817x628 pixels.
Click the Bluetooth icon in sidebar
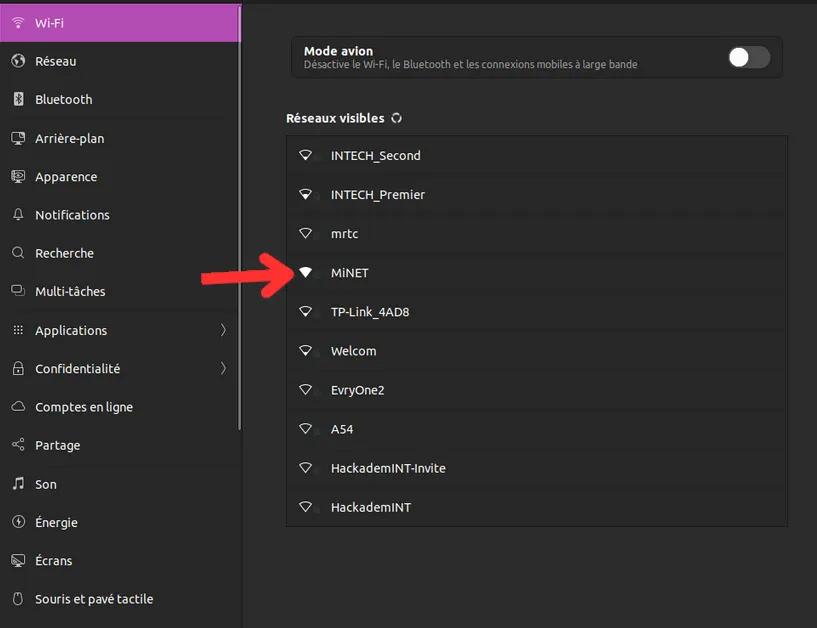[18, 99]
